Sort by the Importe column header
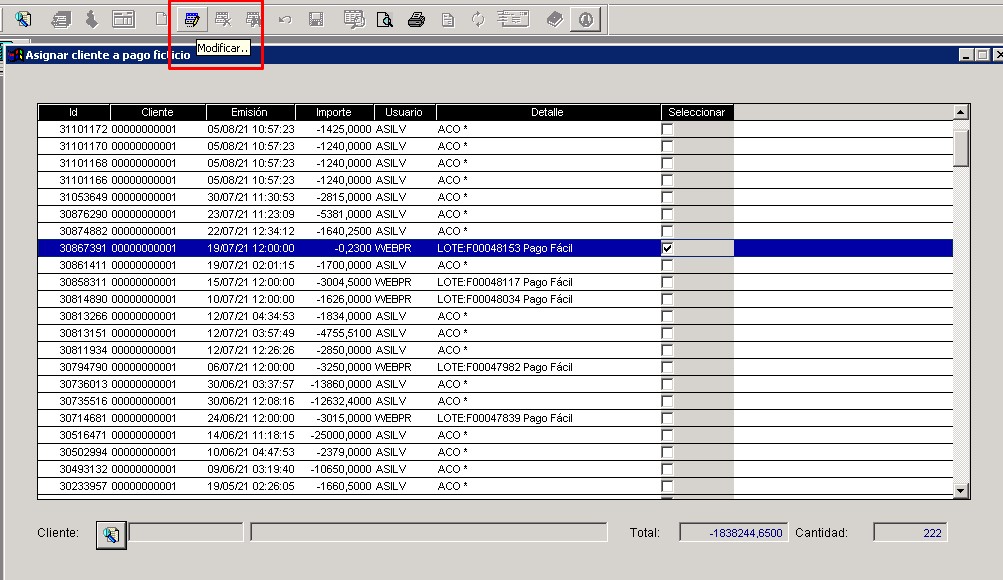Screen dimensions: 1003x580 click(x=333, y=113)
